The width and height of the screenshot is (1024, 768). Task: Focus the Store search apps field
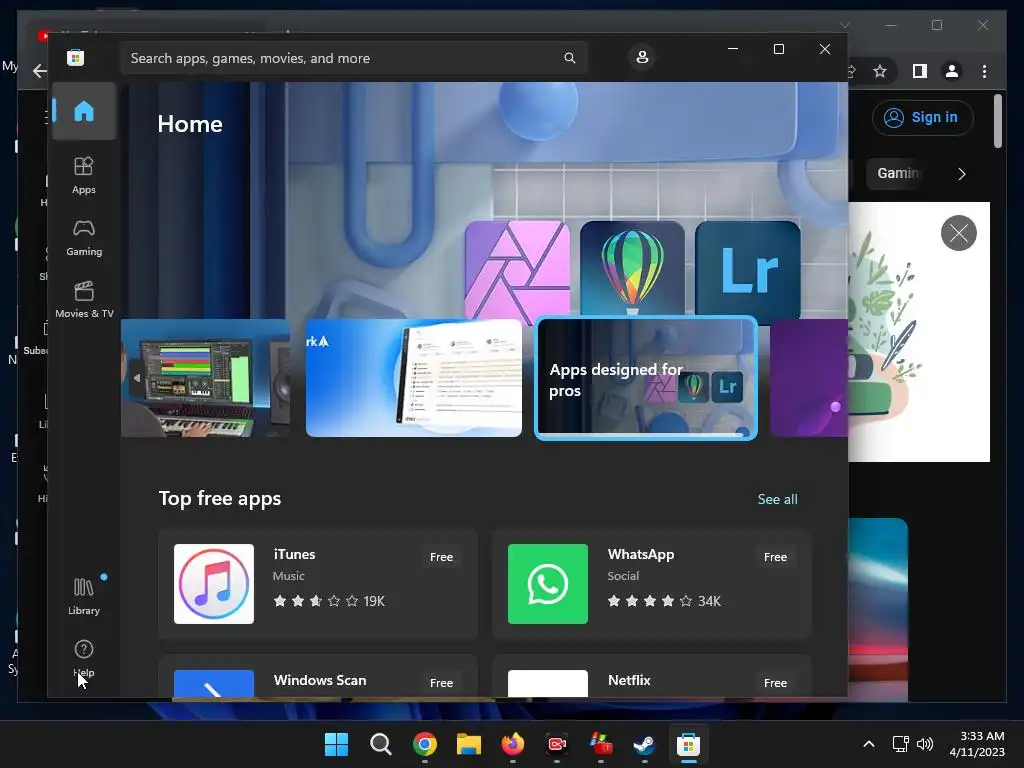click(x=353, y=58)
